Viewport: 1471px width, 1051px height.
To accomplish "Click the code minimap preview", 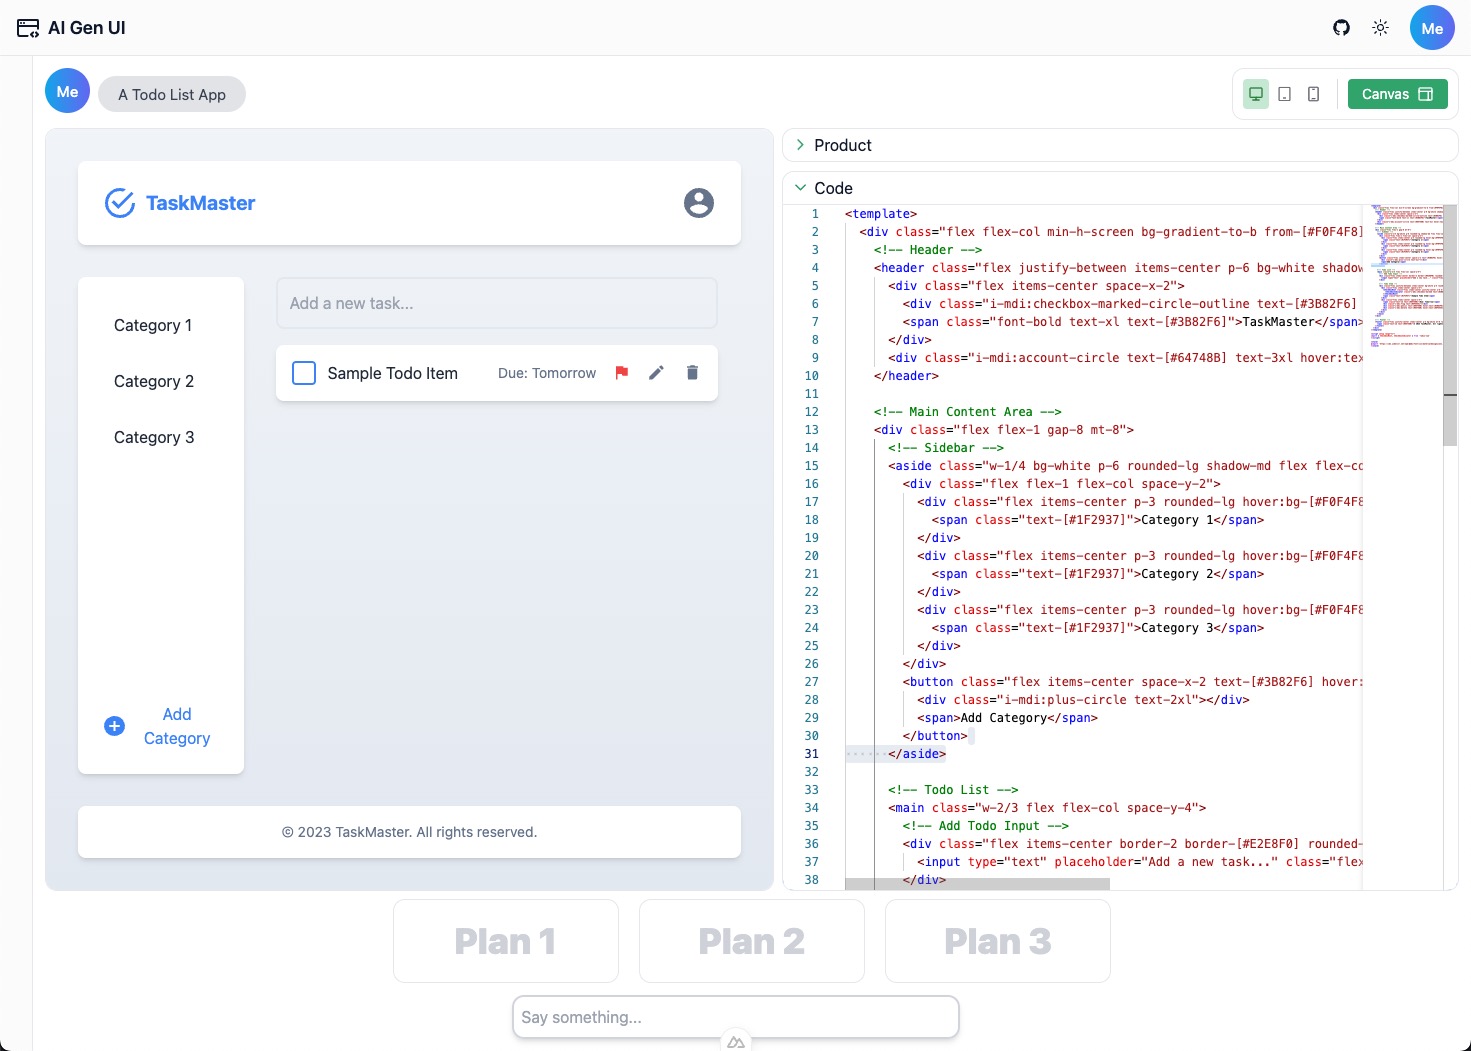I will tap(1407, 275).
